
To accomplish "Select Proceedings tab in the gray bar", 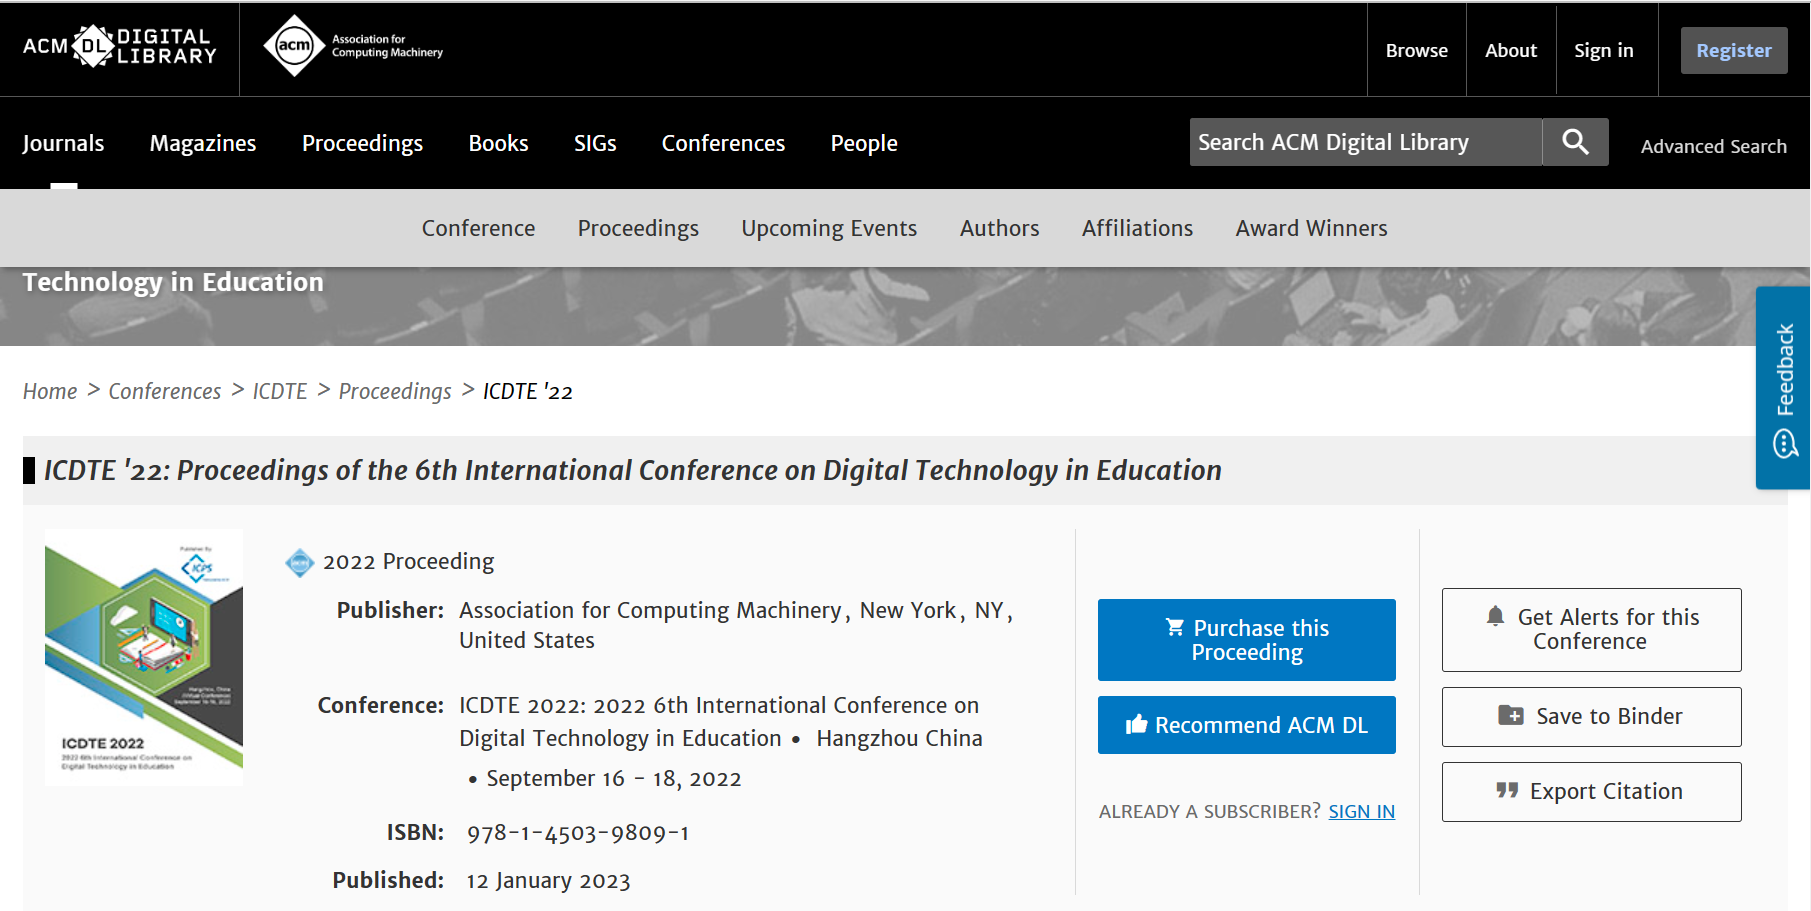I will 638,228.
